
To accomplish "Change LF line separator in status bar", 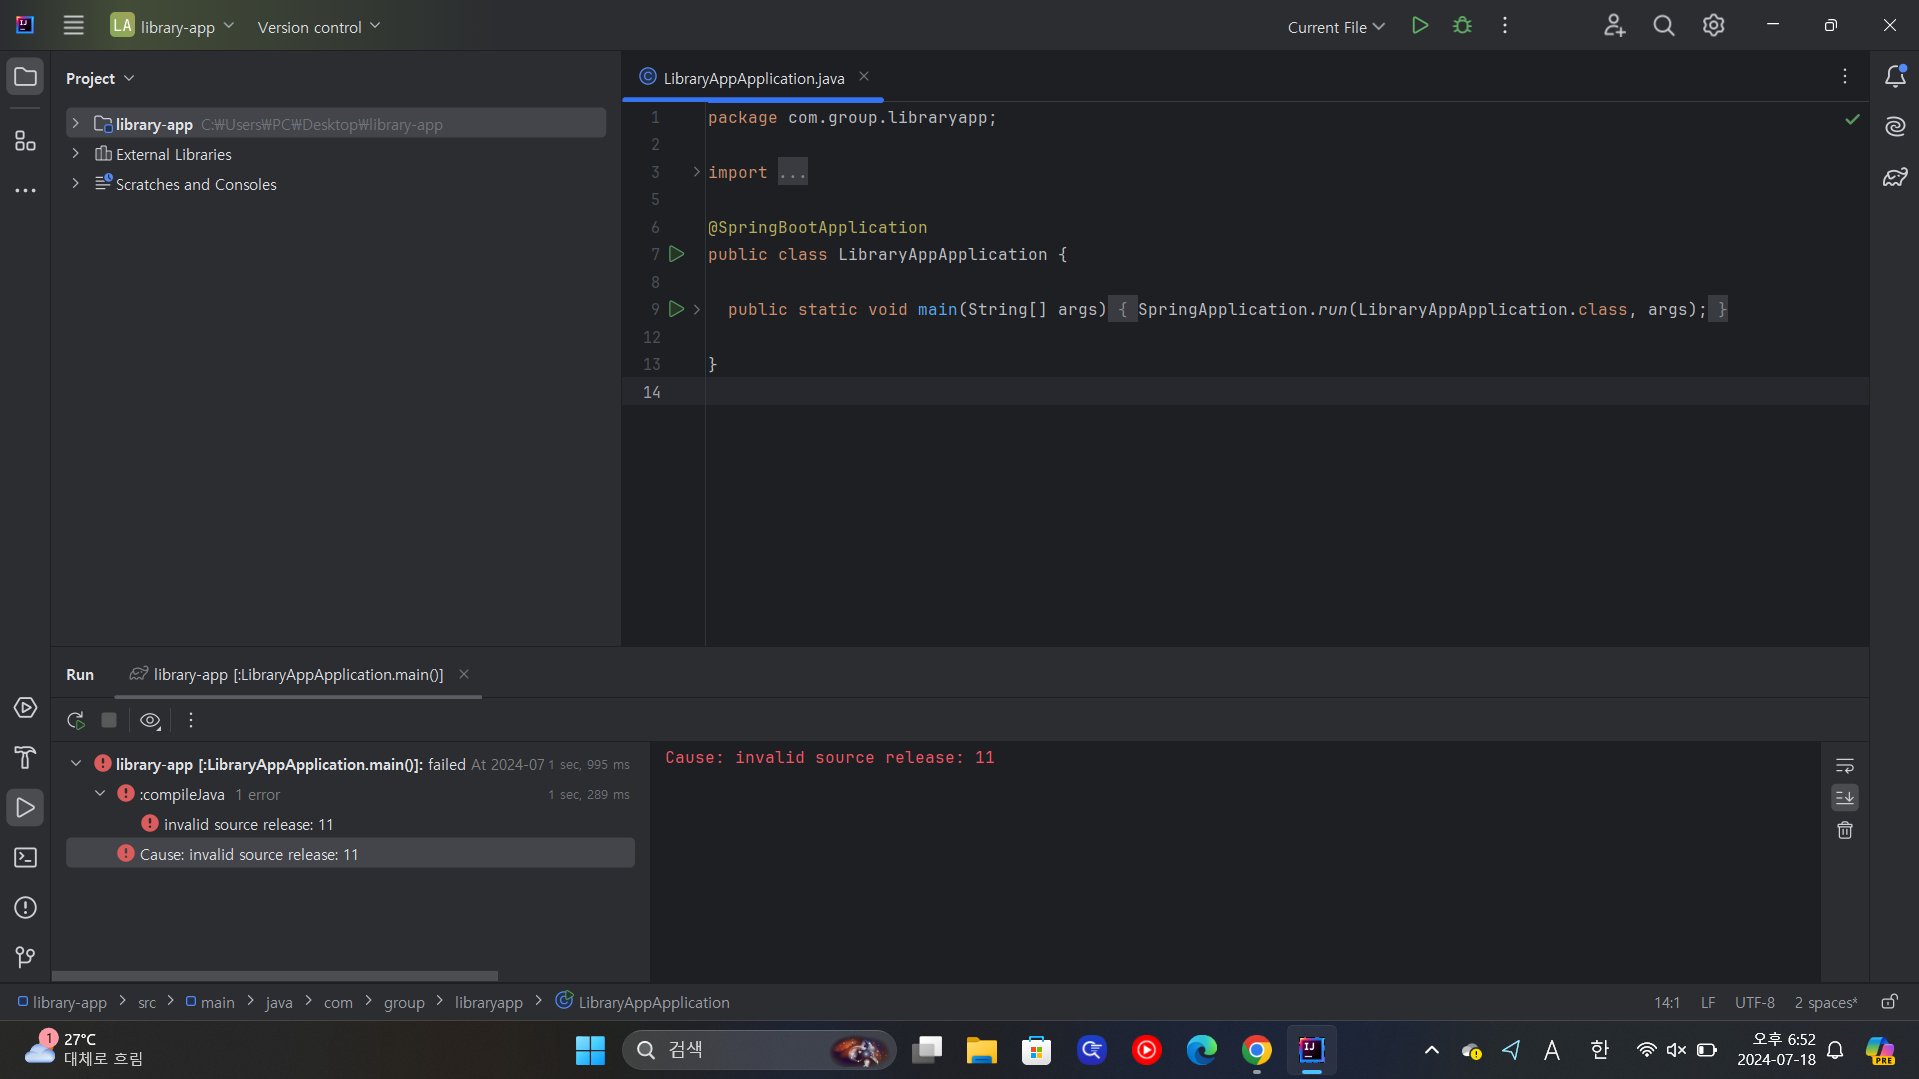I will coord(1708,1003).
